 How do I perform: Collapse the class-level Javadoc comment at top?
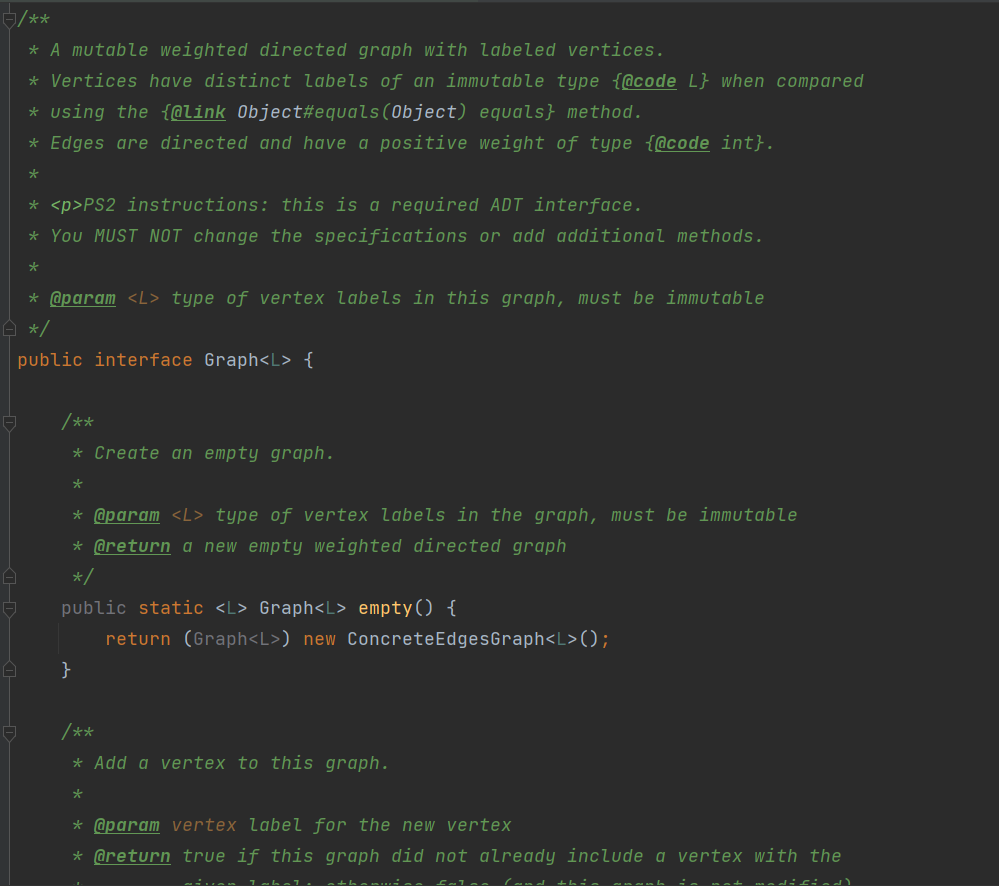coord(10,20)
